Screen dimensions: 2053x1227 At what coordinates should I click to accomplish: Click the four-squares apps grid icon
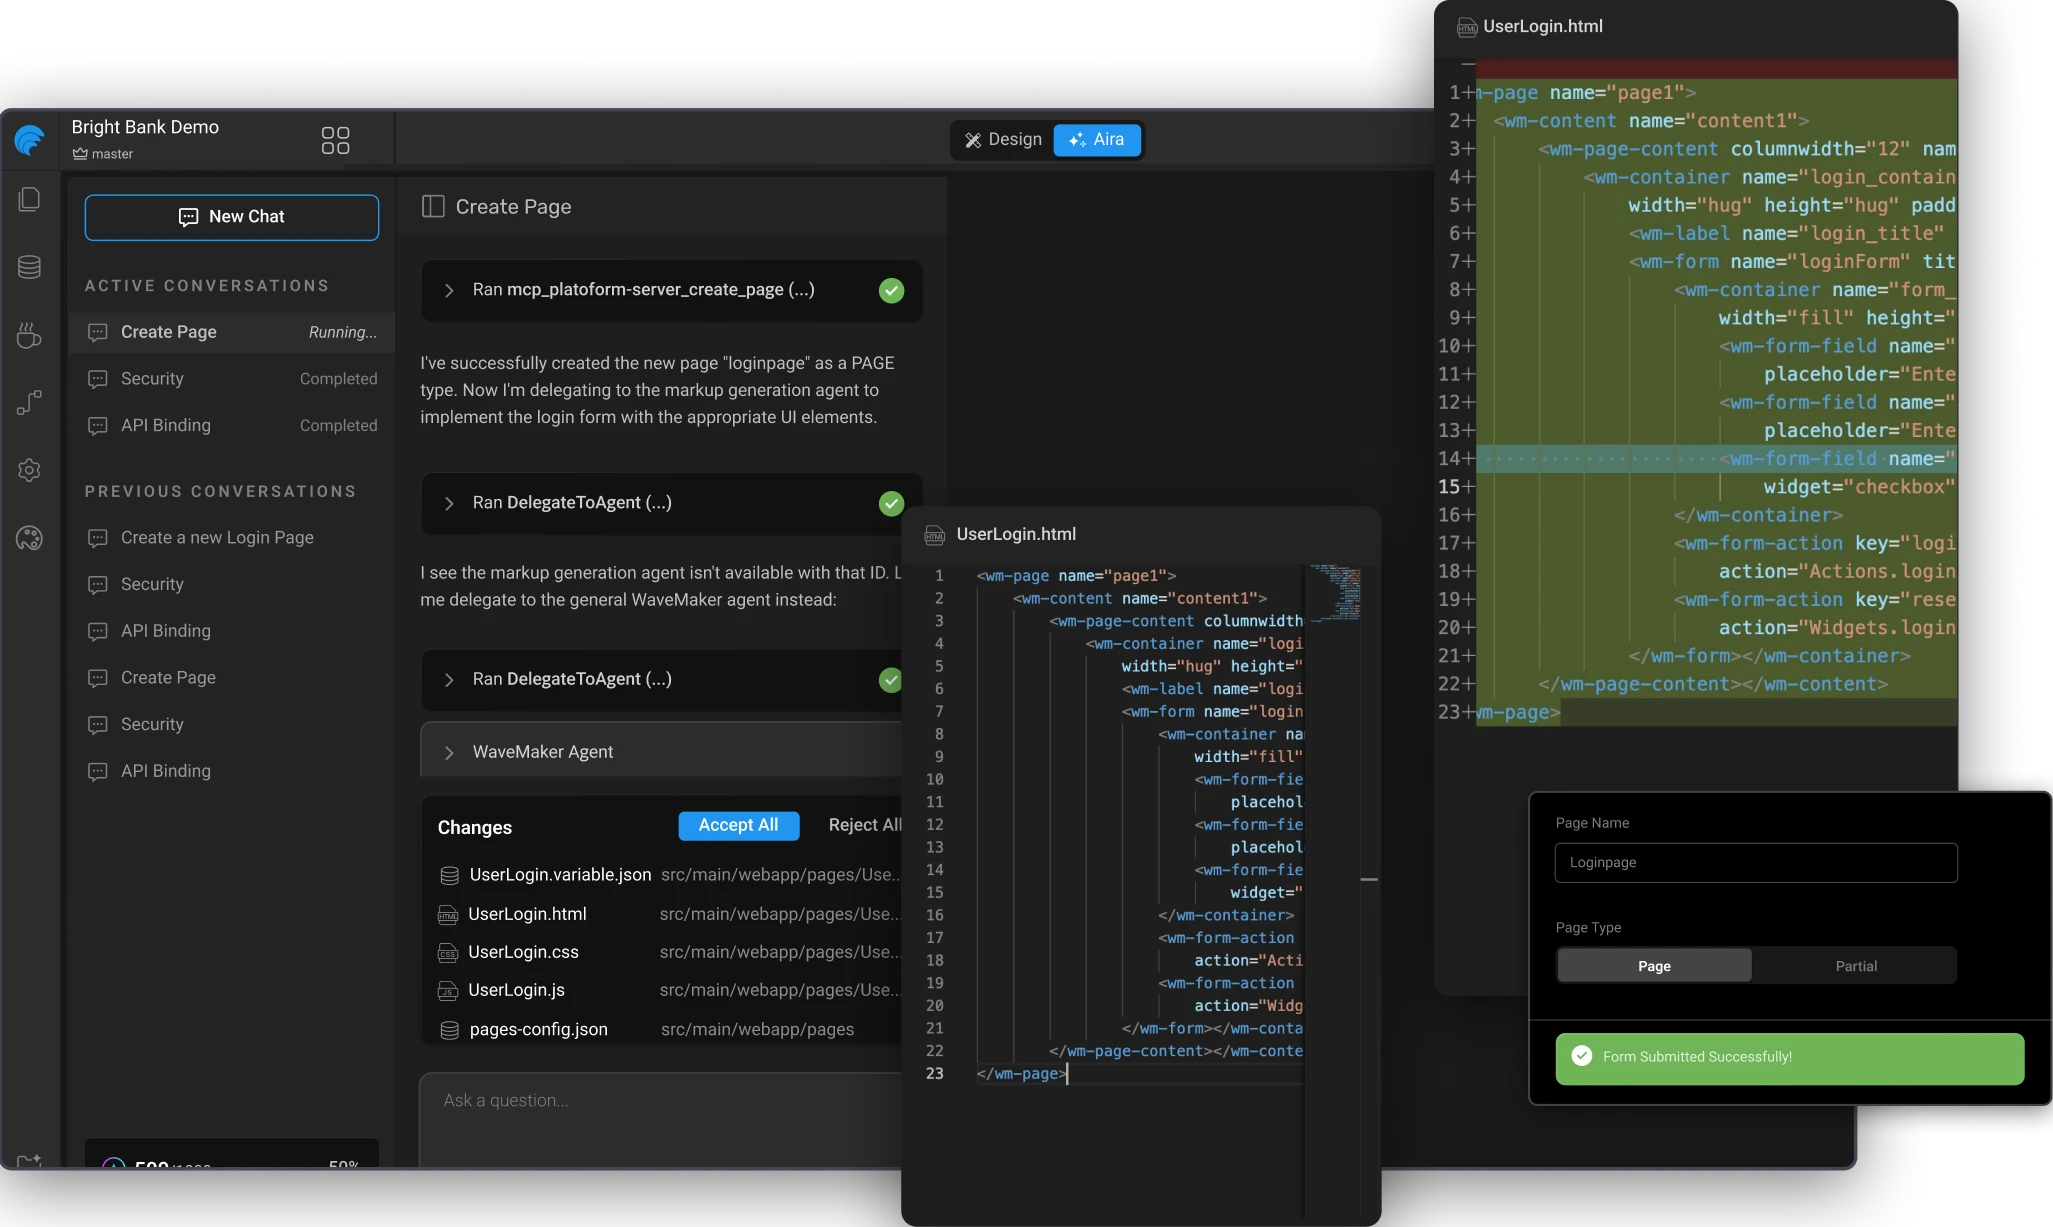pos(335,140)
